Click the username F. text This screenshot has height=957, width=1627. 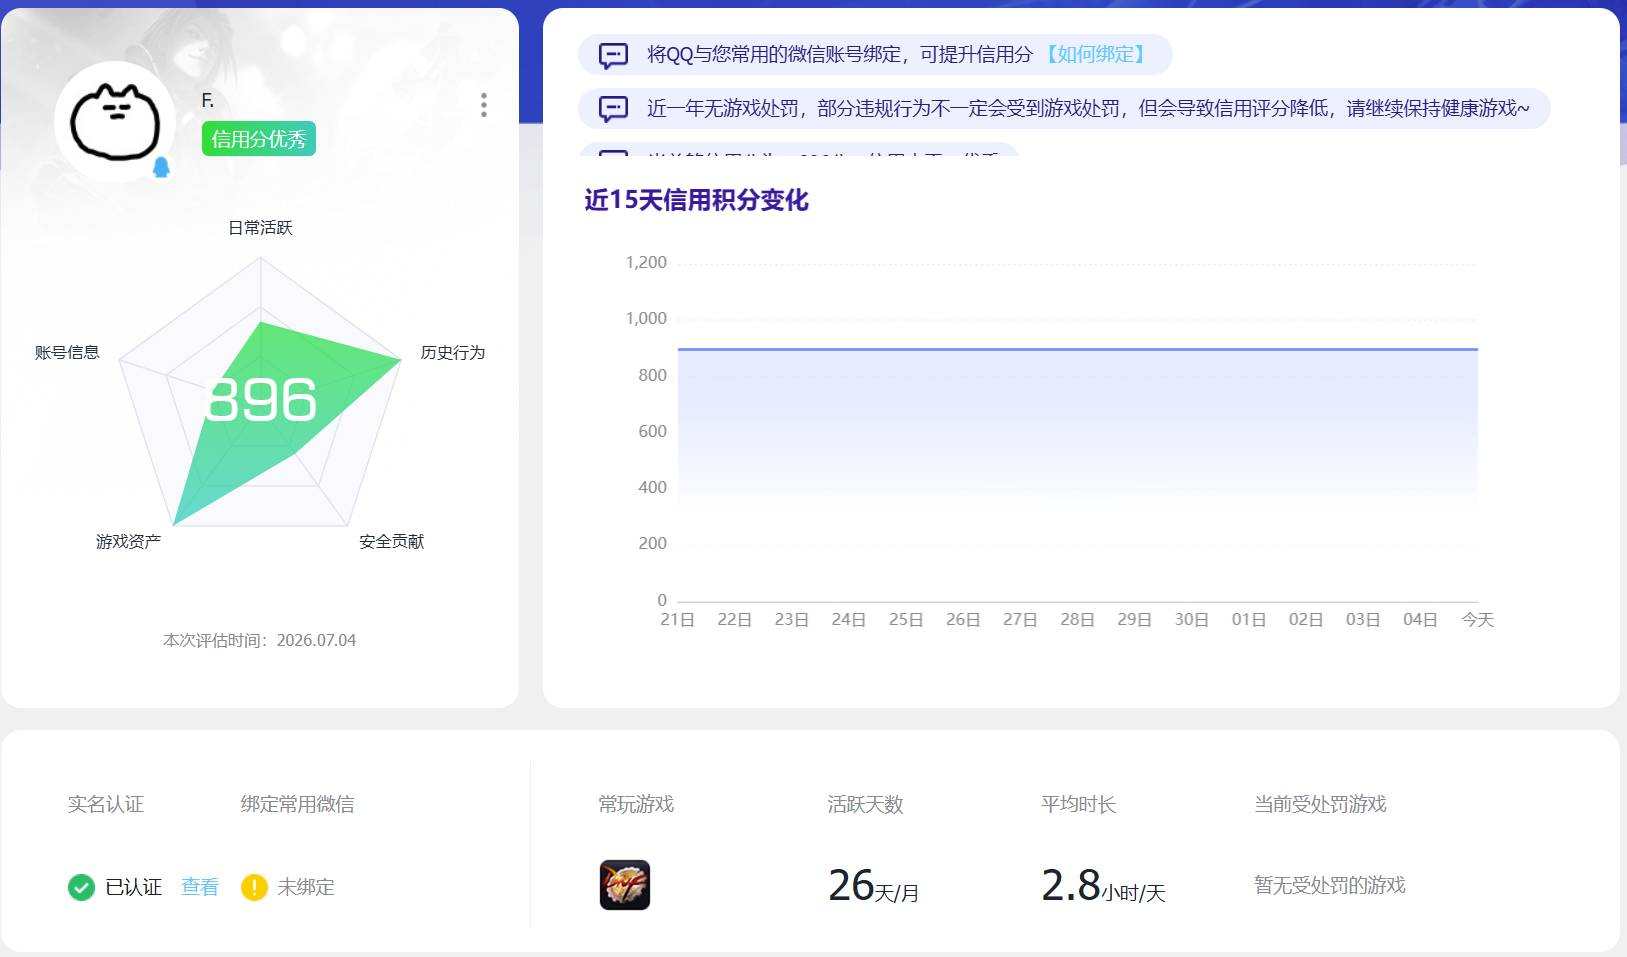(x=208, y=100)
